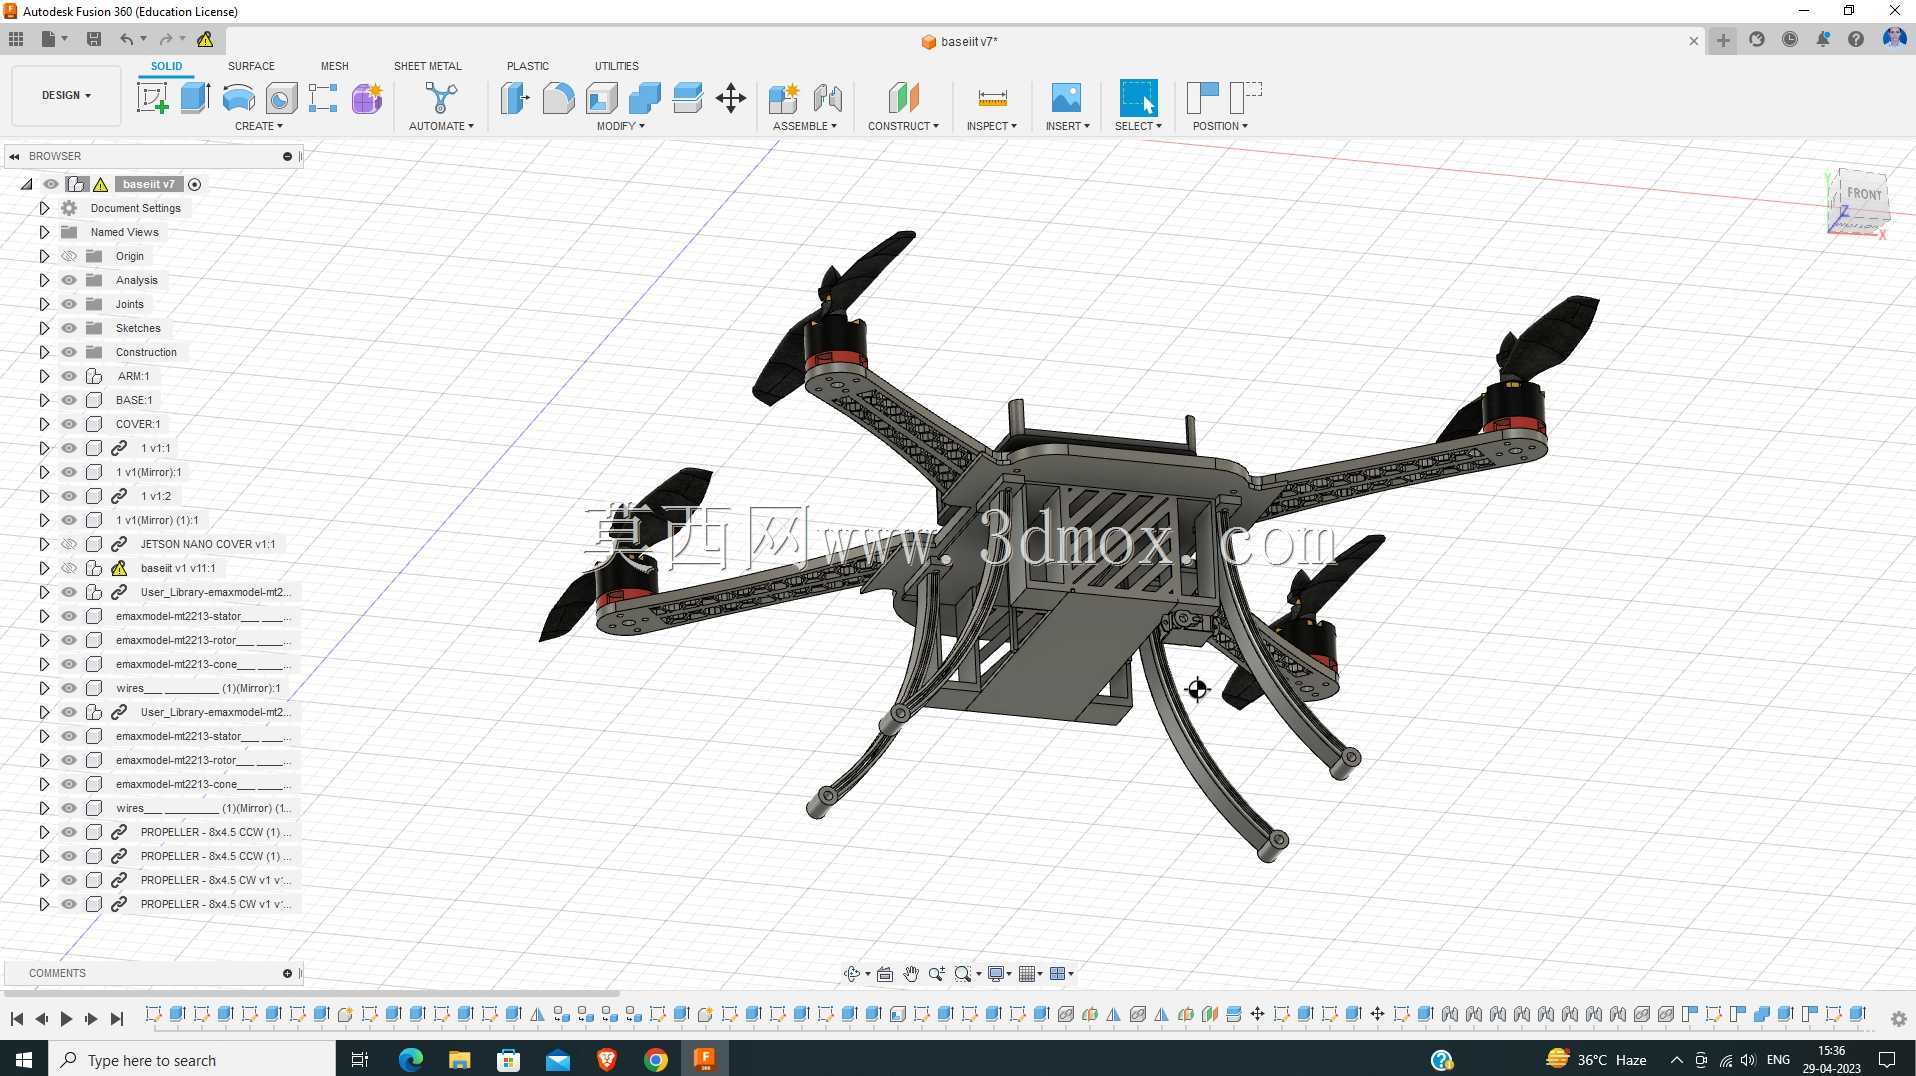Expand the Analysis folder
The width and height of the screenshot is (1916, 1076).
click(44, 280)
